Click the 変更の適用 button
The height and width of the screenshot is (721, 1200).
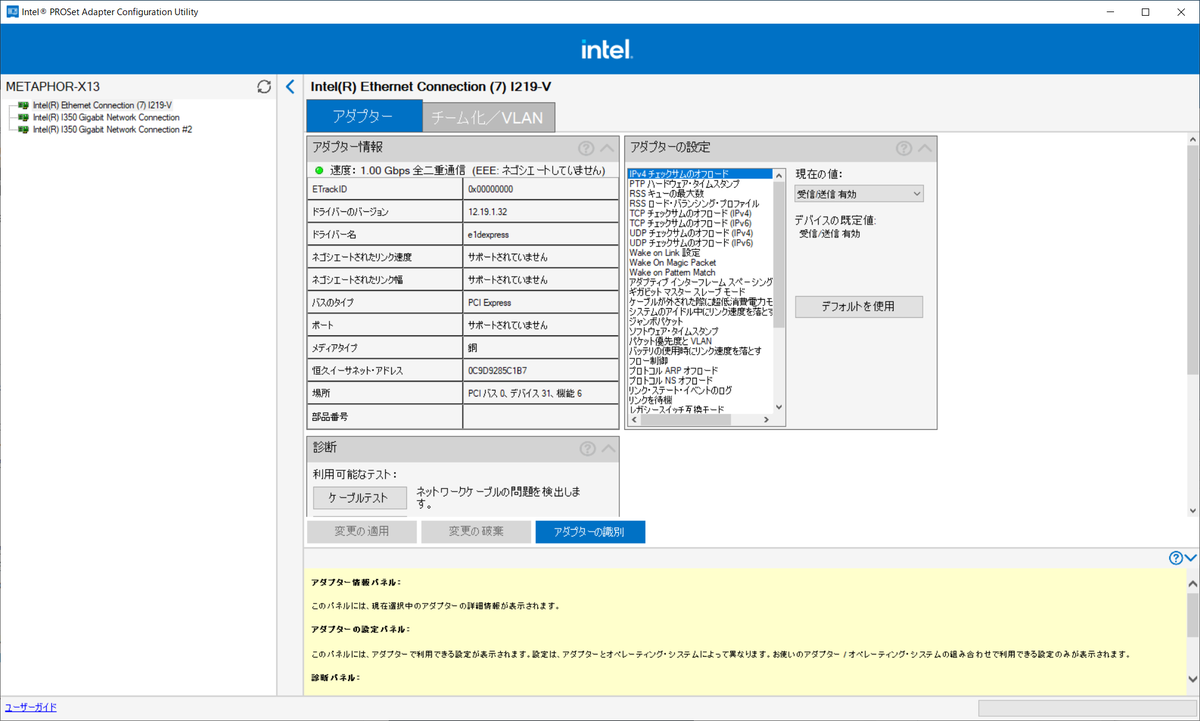click(361, 532)
